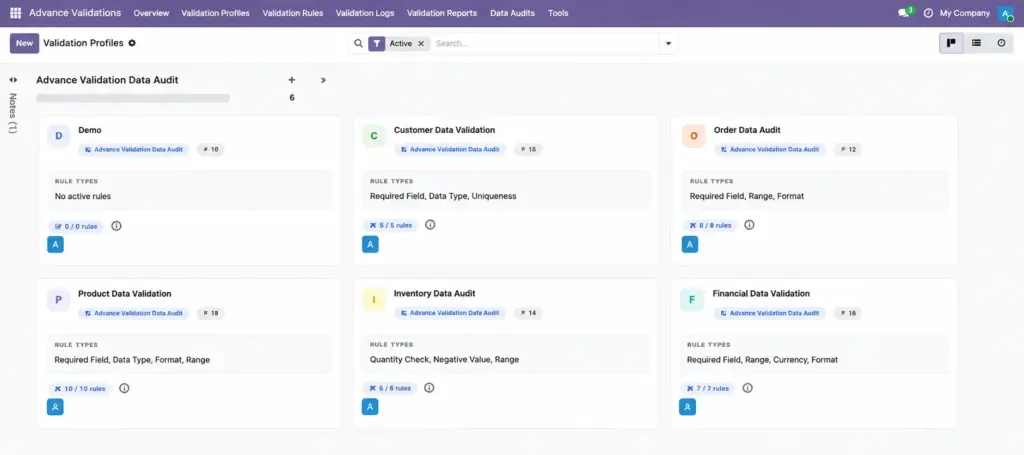Click info icon on Financial Data Validation
The height and width of the screenshot is (455, 1024).
pyautogui.click(x=748, y=388)
